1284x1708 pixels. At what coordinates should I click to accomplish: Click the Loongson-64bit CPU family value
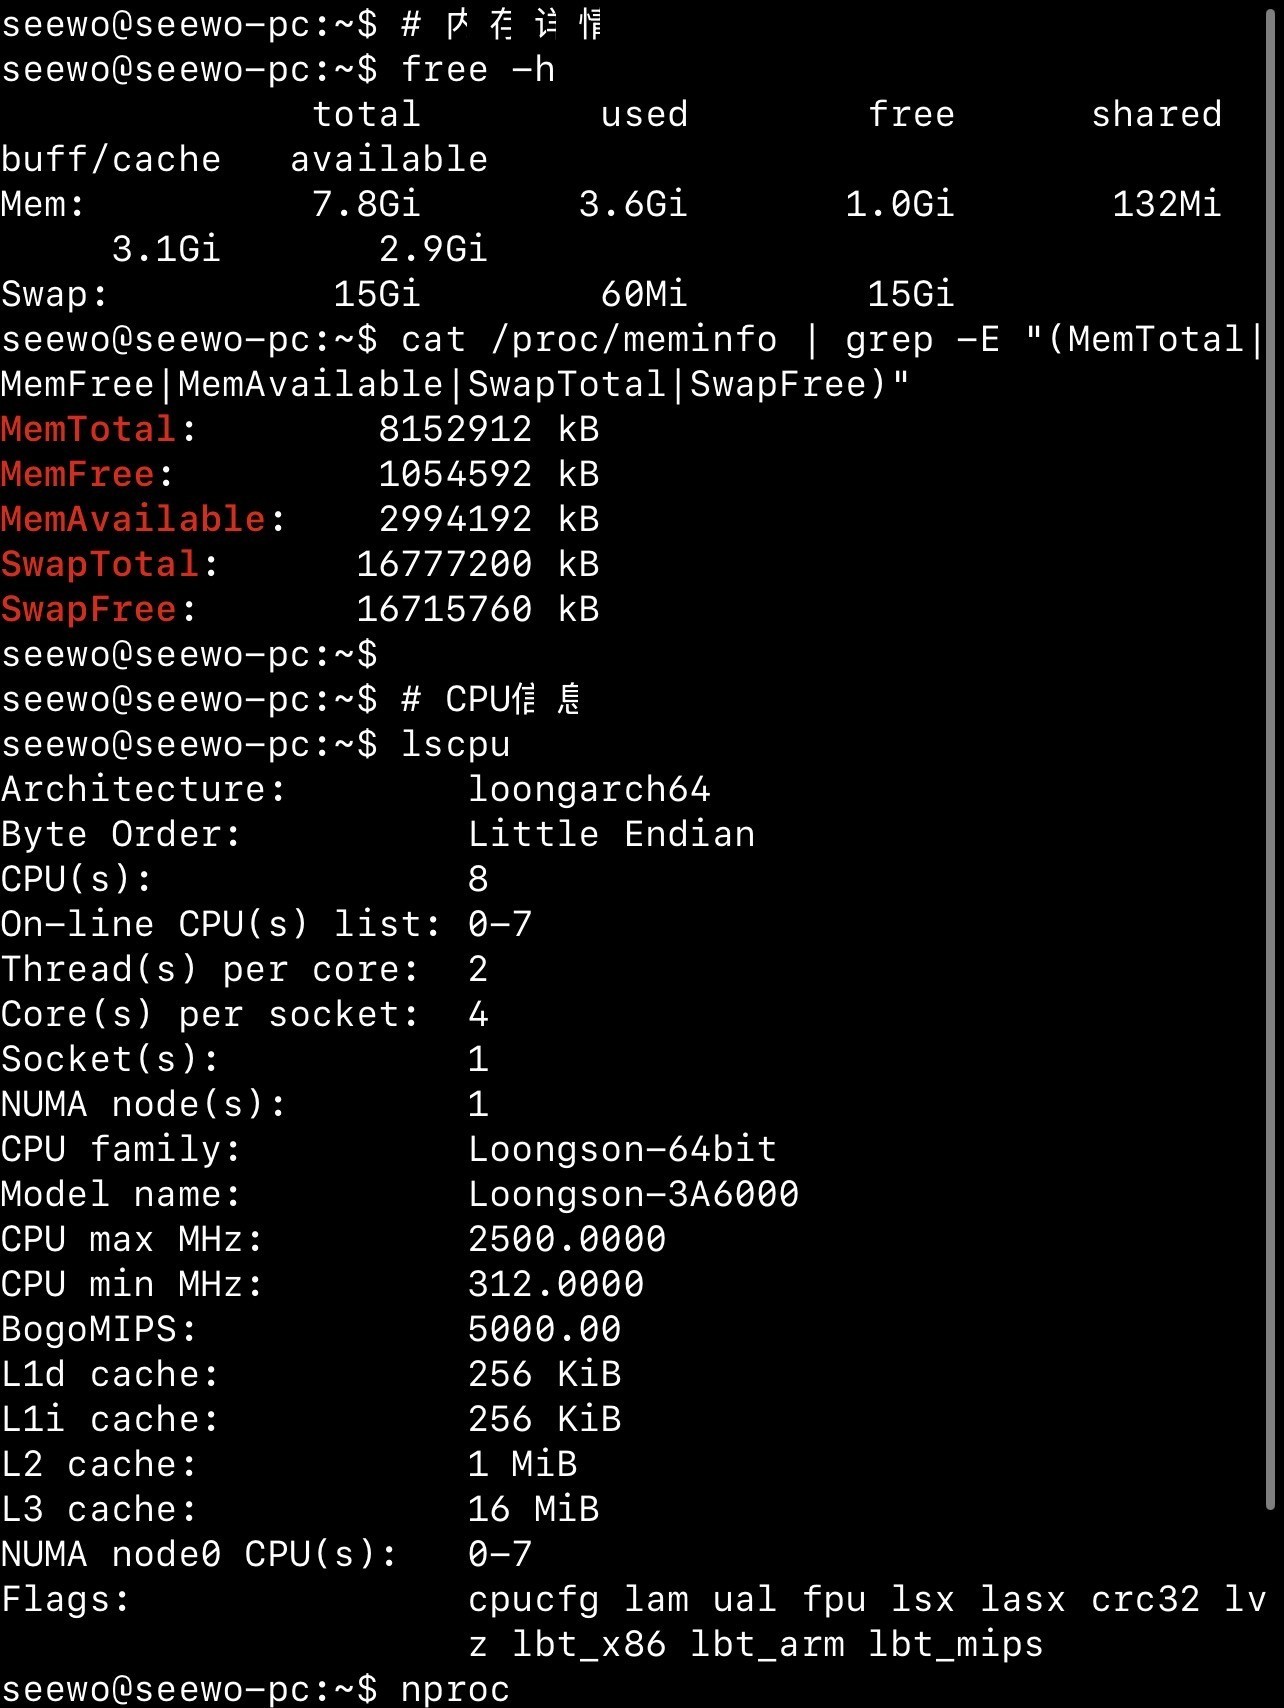tap(622, 1150)
